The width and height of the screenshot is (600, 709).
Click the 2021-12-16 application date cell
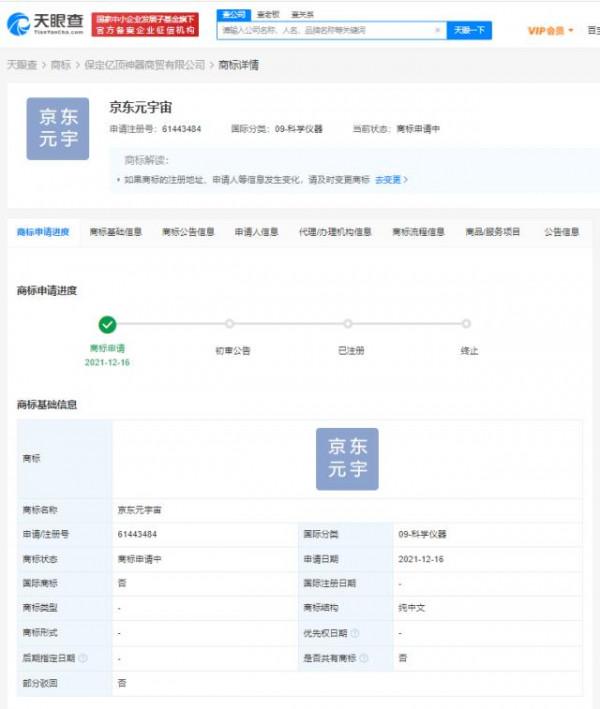click(421, 559)
